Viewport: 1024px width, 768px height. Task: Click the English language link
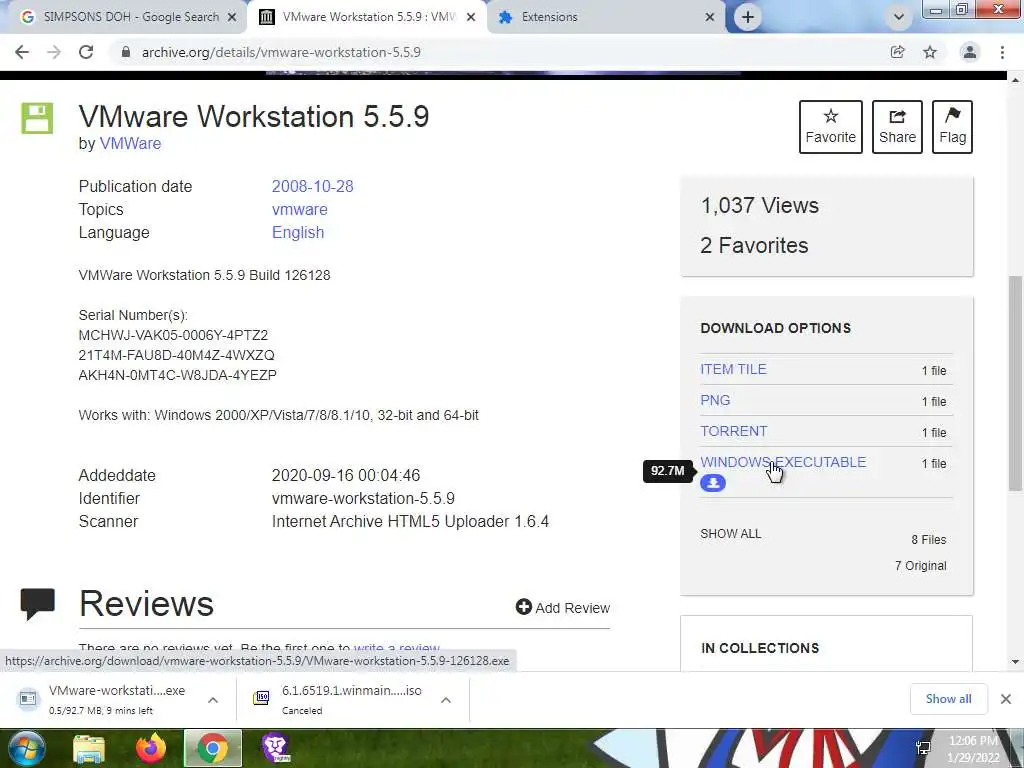tap(298, 232)
